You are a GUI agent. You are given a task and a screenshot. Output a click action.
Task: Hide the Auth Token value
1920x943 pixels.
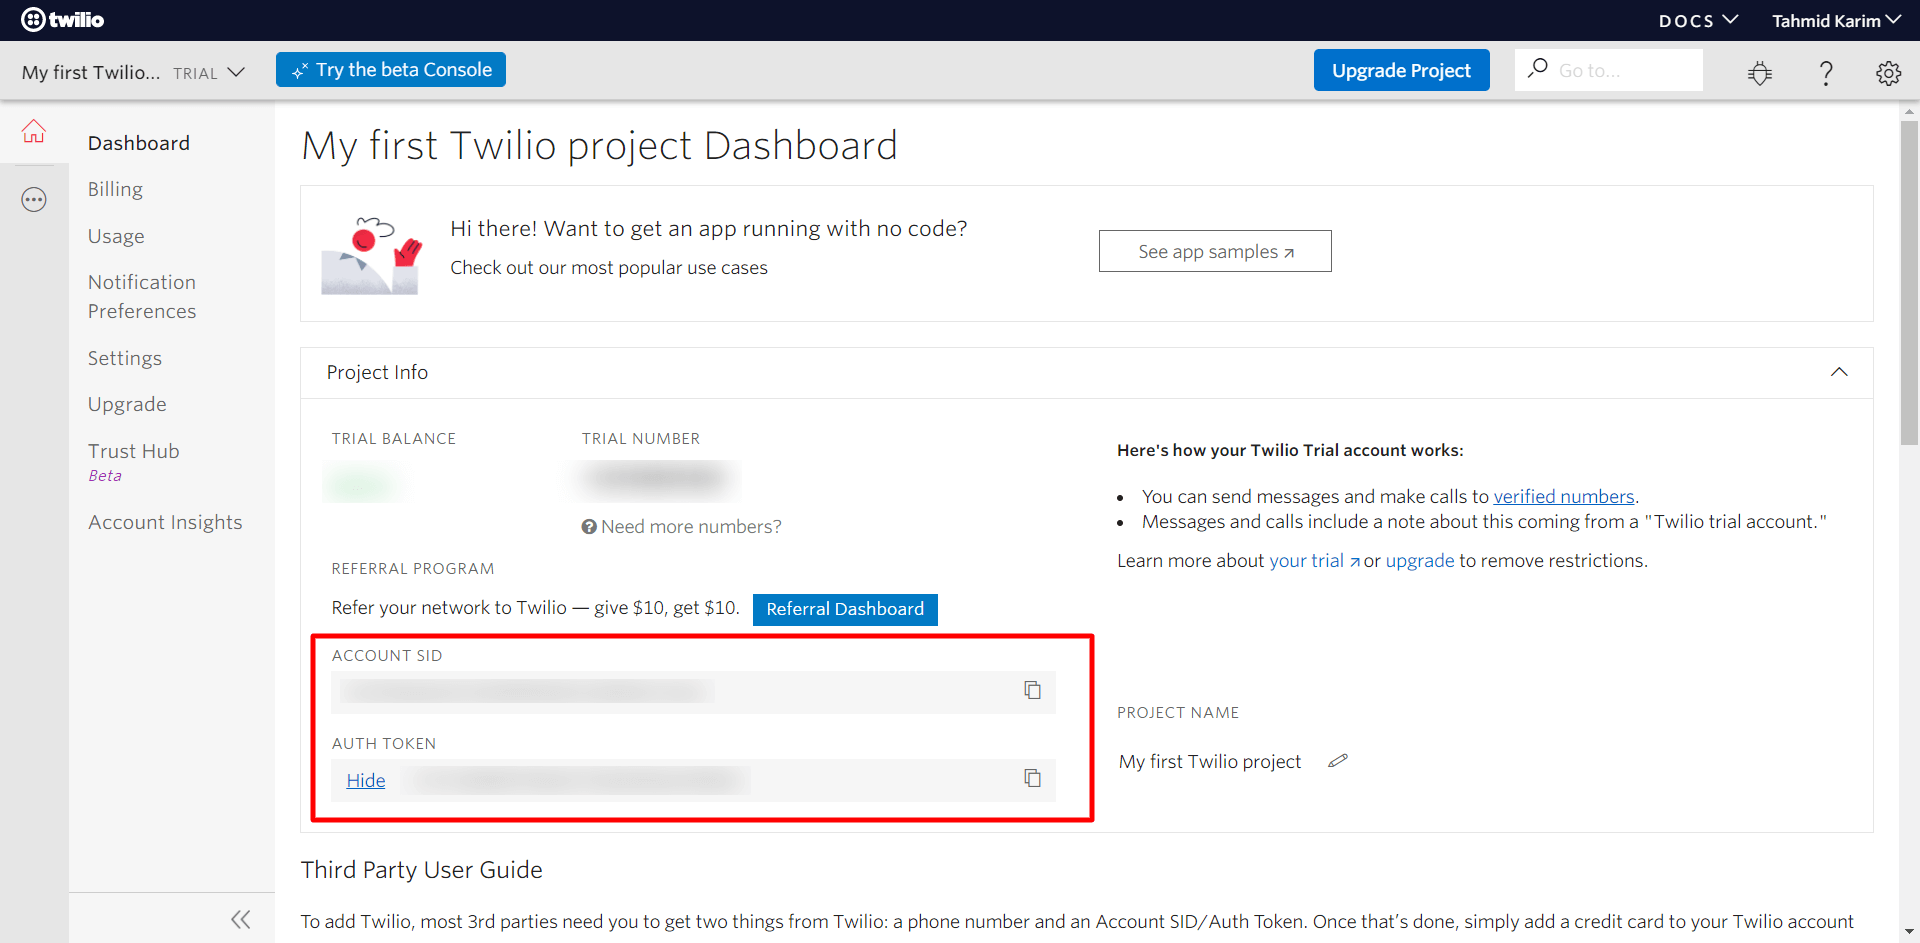click(365, 780)
